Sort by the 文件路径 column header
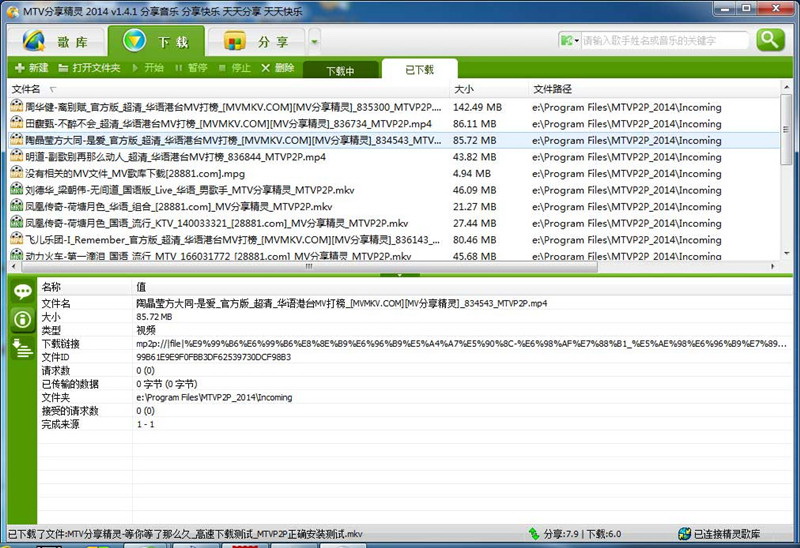Image resolution: width=800 pixels, height=548 pixels. point(654,89)
